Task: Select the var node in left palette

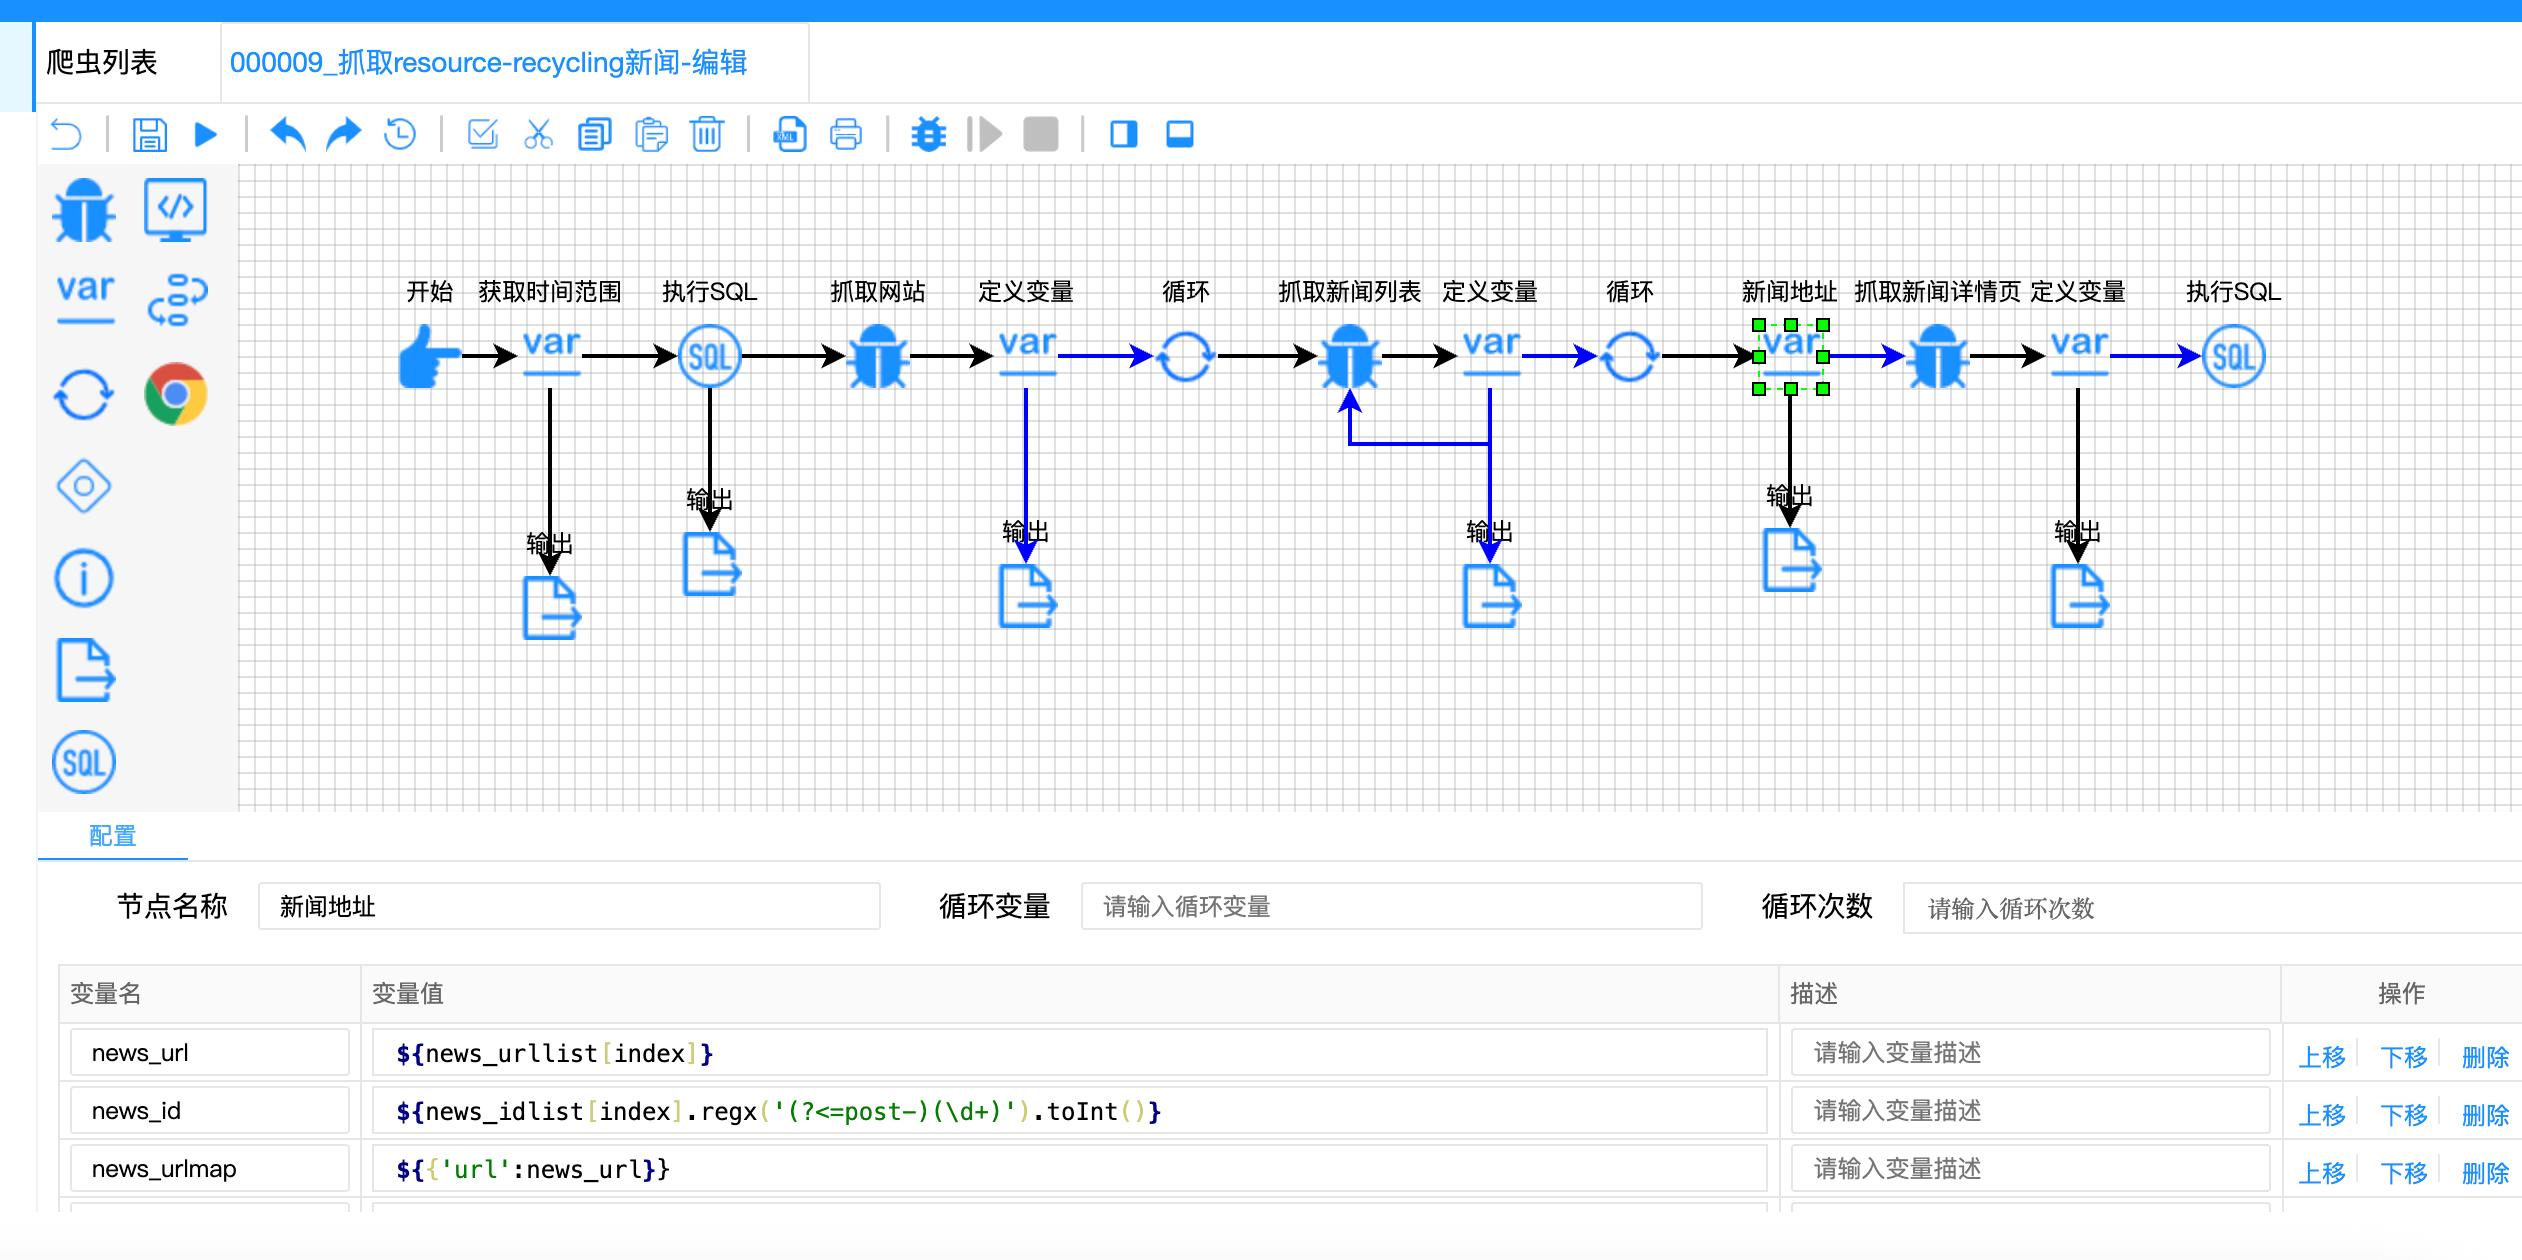Action: (x=86, y=298)
